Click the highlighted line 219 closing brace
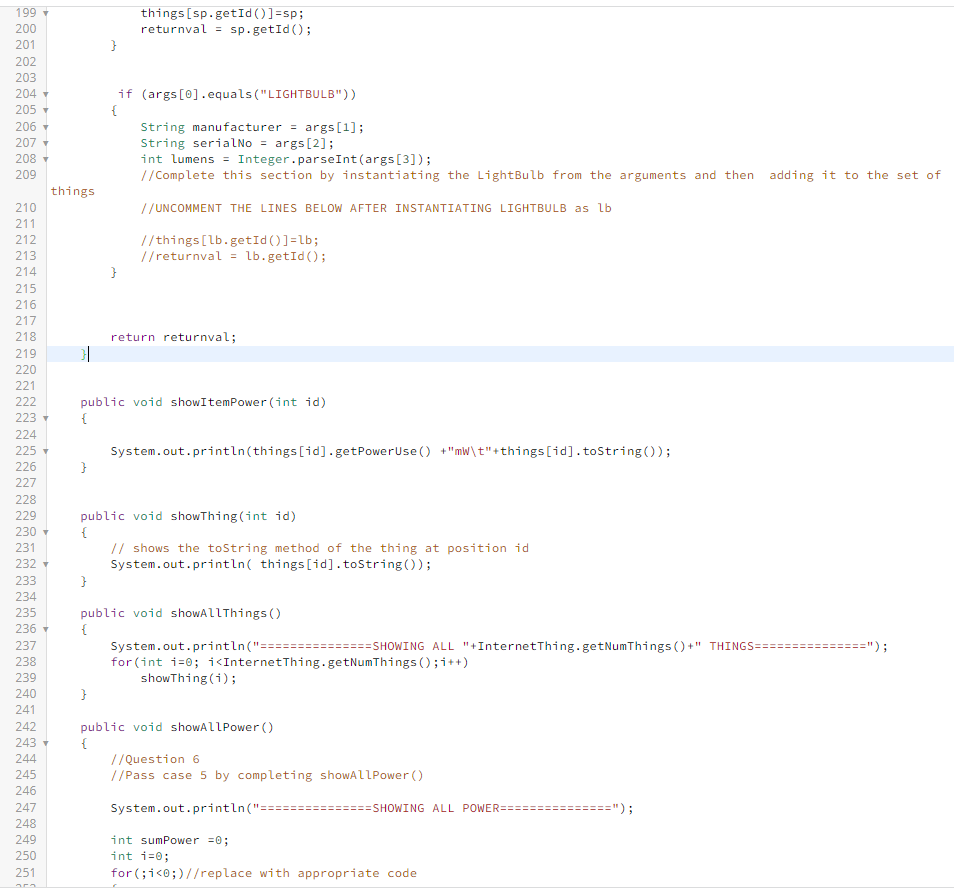 (x=82, y=353)
